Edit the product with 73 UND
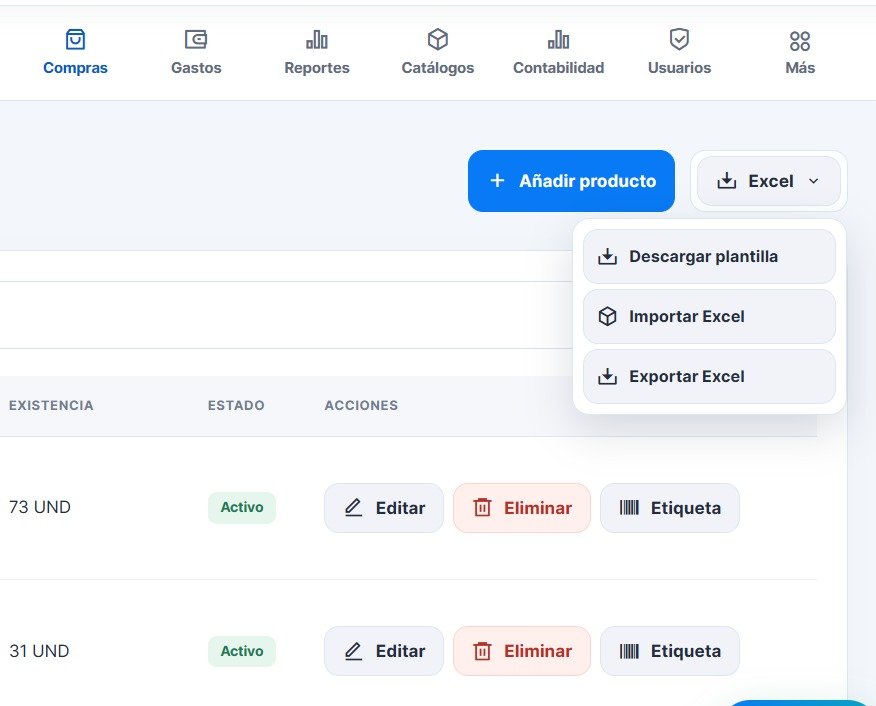 [384, 508]
